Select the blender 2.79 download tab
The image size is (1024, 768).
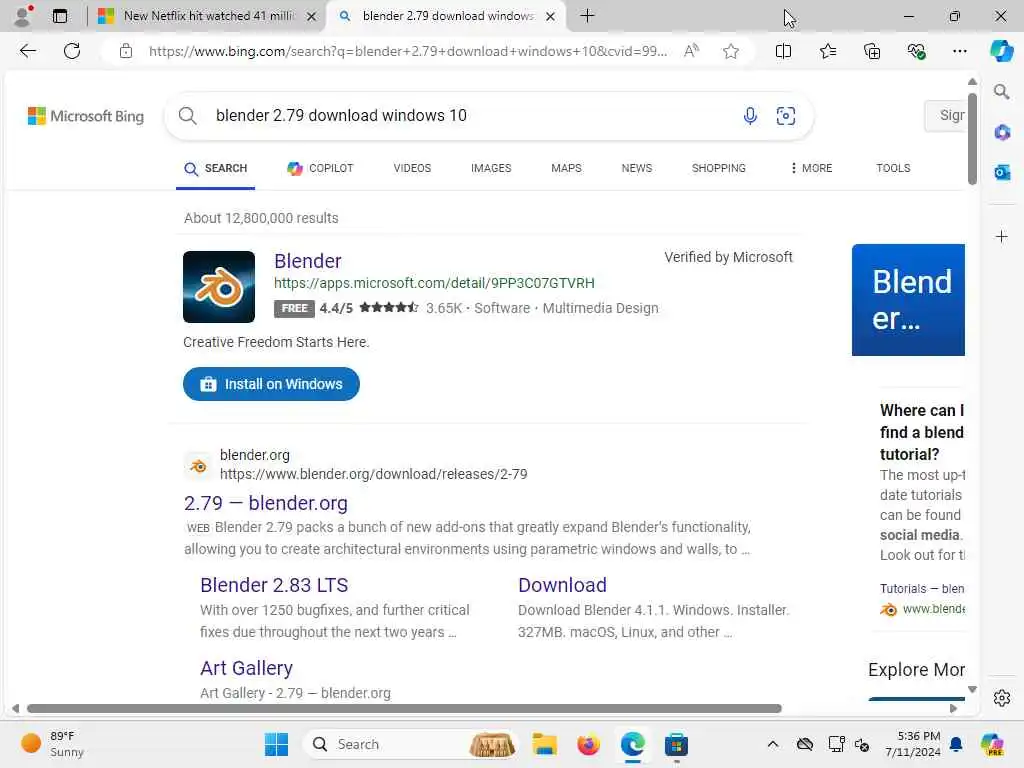(x=447, y=16)
